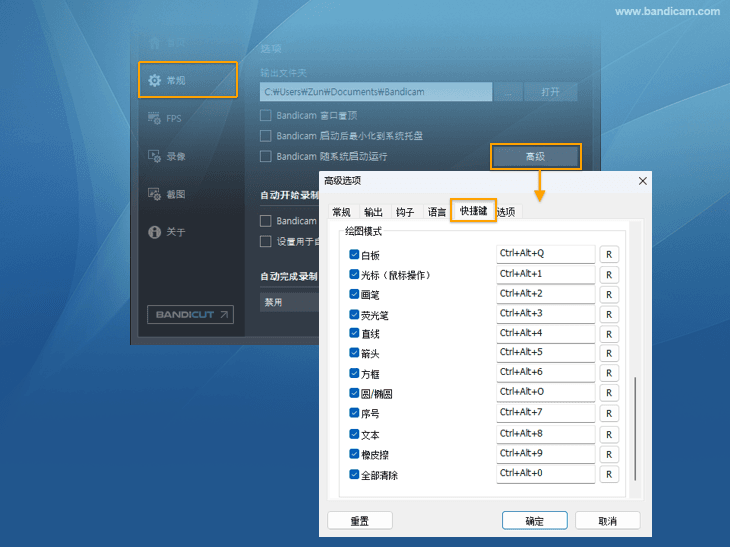Reset the 圆/椭圆 hotkey with R button
This screenshot has width=730, height=547.
point(609,393)
